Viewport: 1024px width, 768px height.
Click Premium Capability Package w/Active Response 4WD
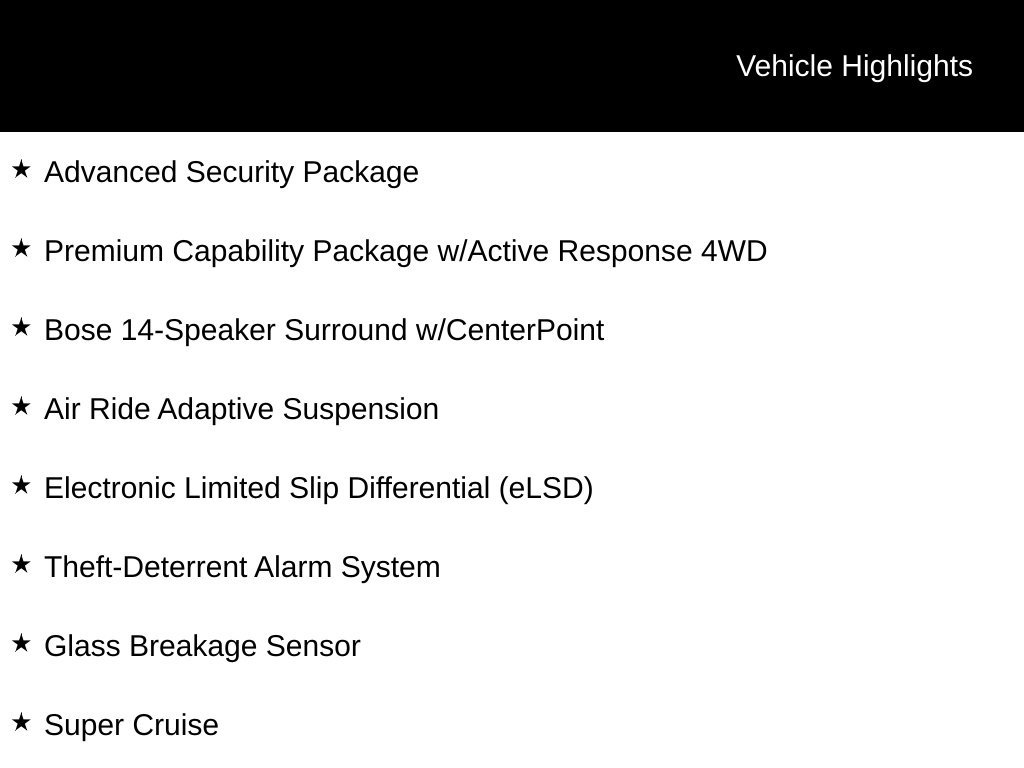pyautogui.click(x=406, y=251)
